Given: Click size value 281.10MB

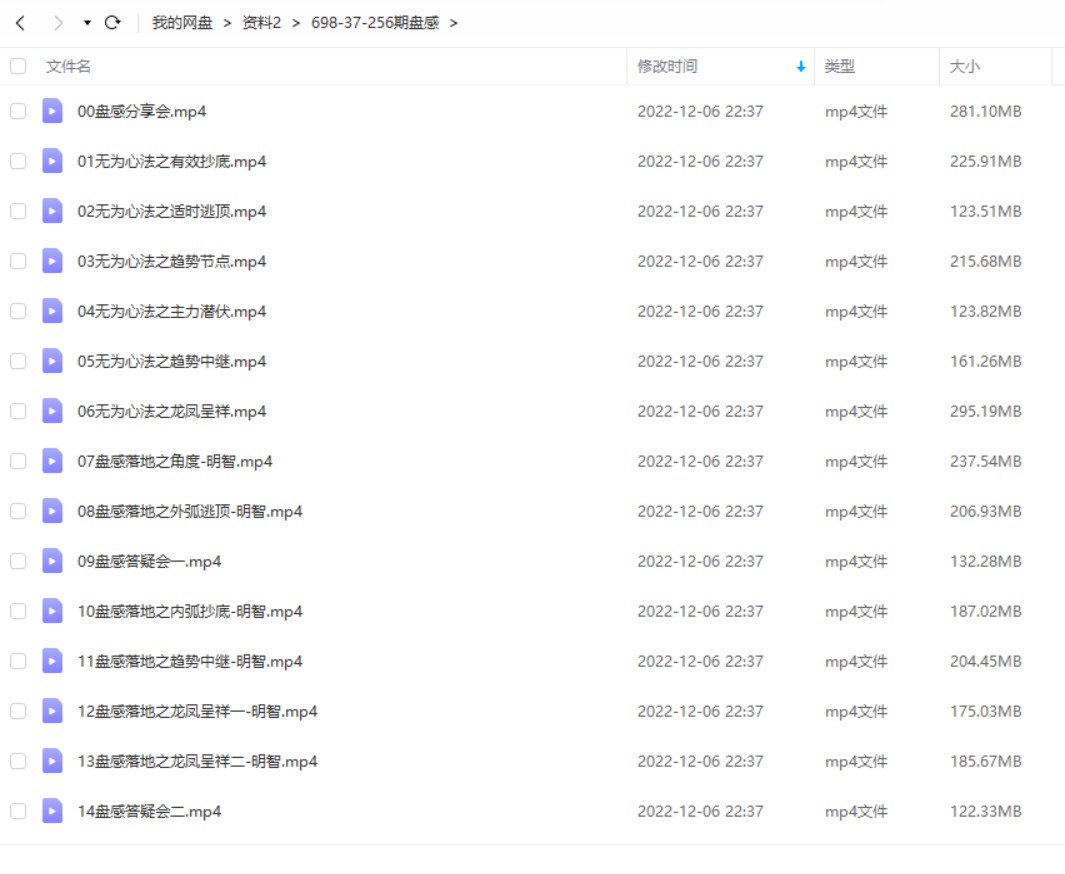Looking at the screenshot, I should pos(986,111).
